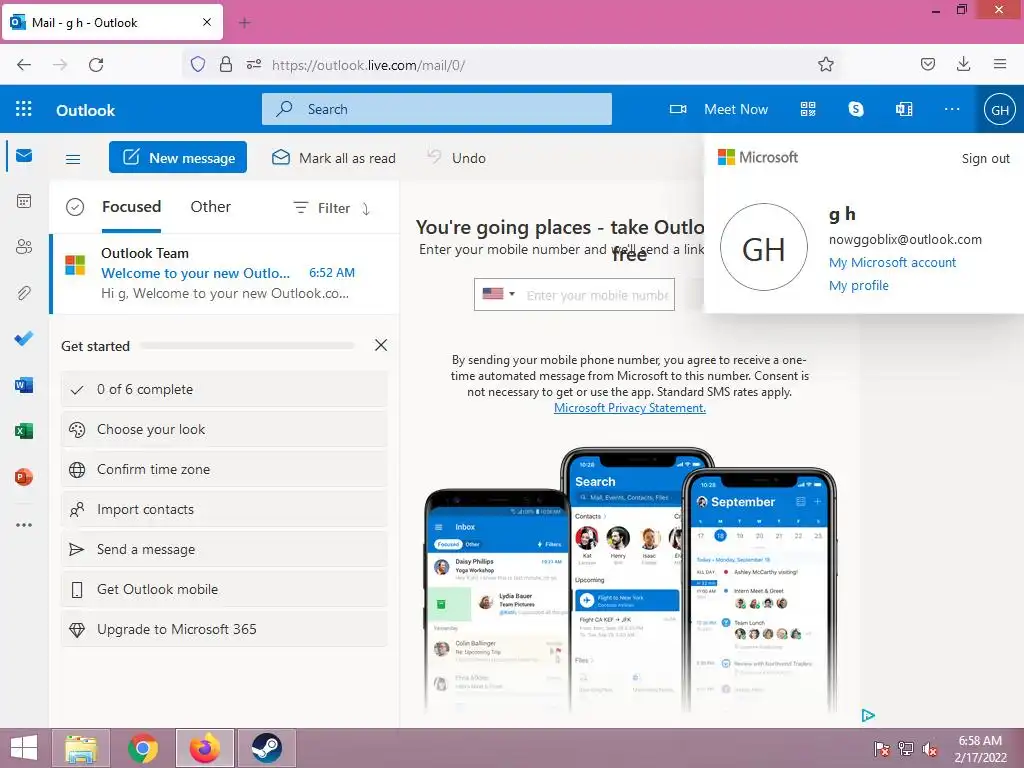Image resolution: width=1024 pixels, height=768 pixels.
Task: Open To Do checkmark icon
Action: point(24,338)
